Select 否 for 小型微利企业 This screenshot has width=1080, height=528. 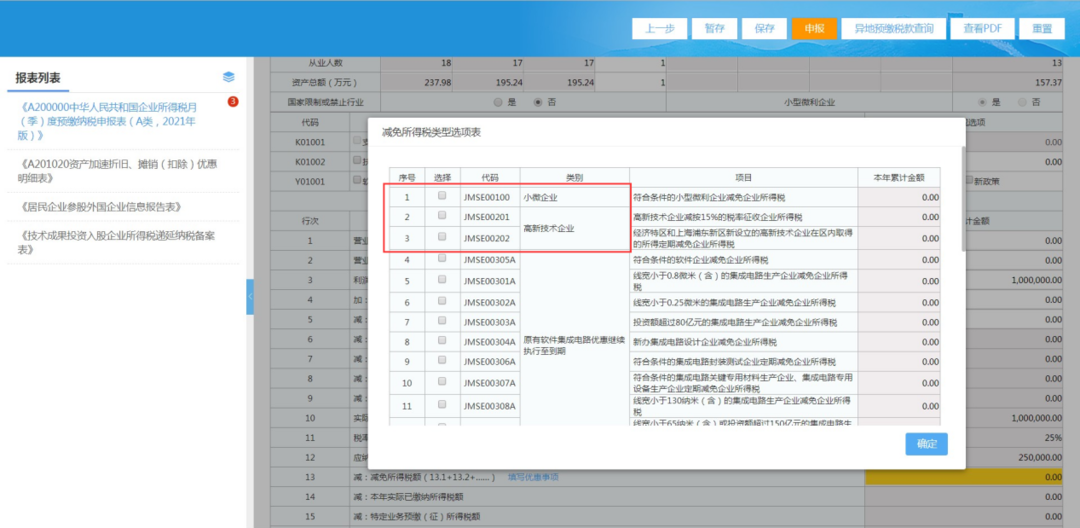pyautogui.click(x=1022, y=103)
